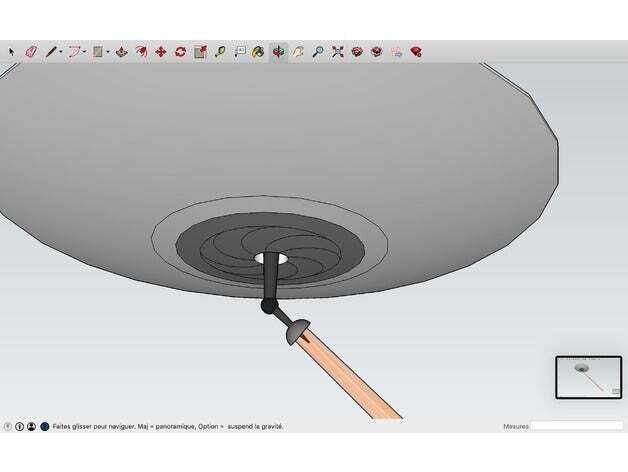Click the info credits status bar icon
Viewport: 628px width, 472px height.
(20, 426)
